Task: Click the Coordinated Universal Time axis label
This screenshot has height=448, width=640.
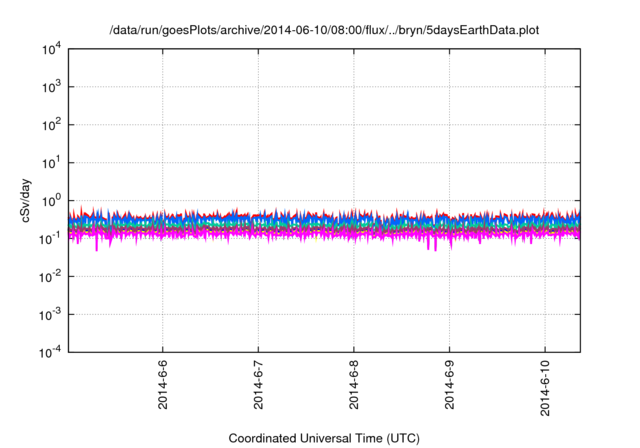Action: click(324, 438)
